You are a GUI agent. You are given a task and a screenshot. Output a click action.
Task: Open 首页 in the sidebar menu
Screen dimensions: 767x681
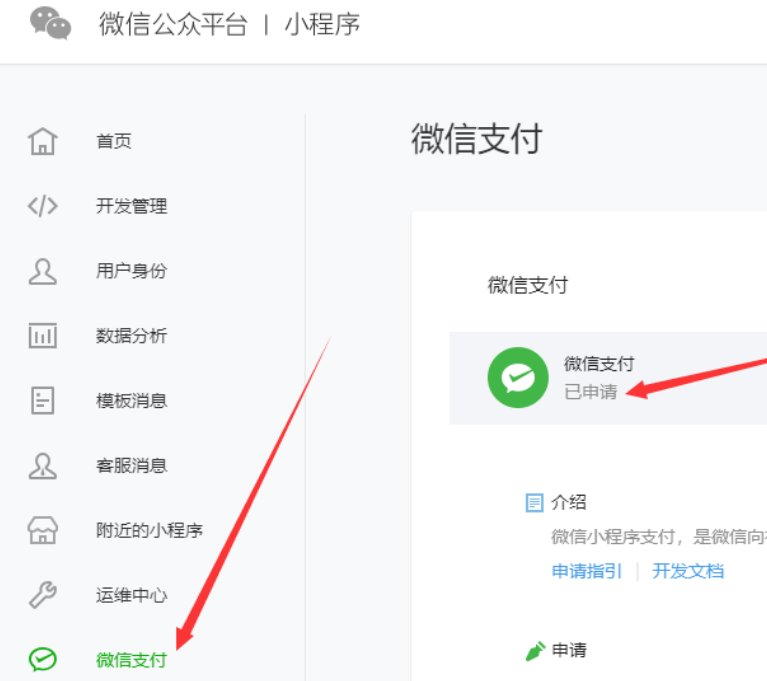(x=114, y=141)
